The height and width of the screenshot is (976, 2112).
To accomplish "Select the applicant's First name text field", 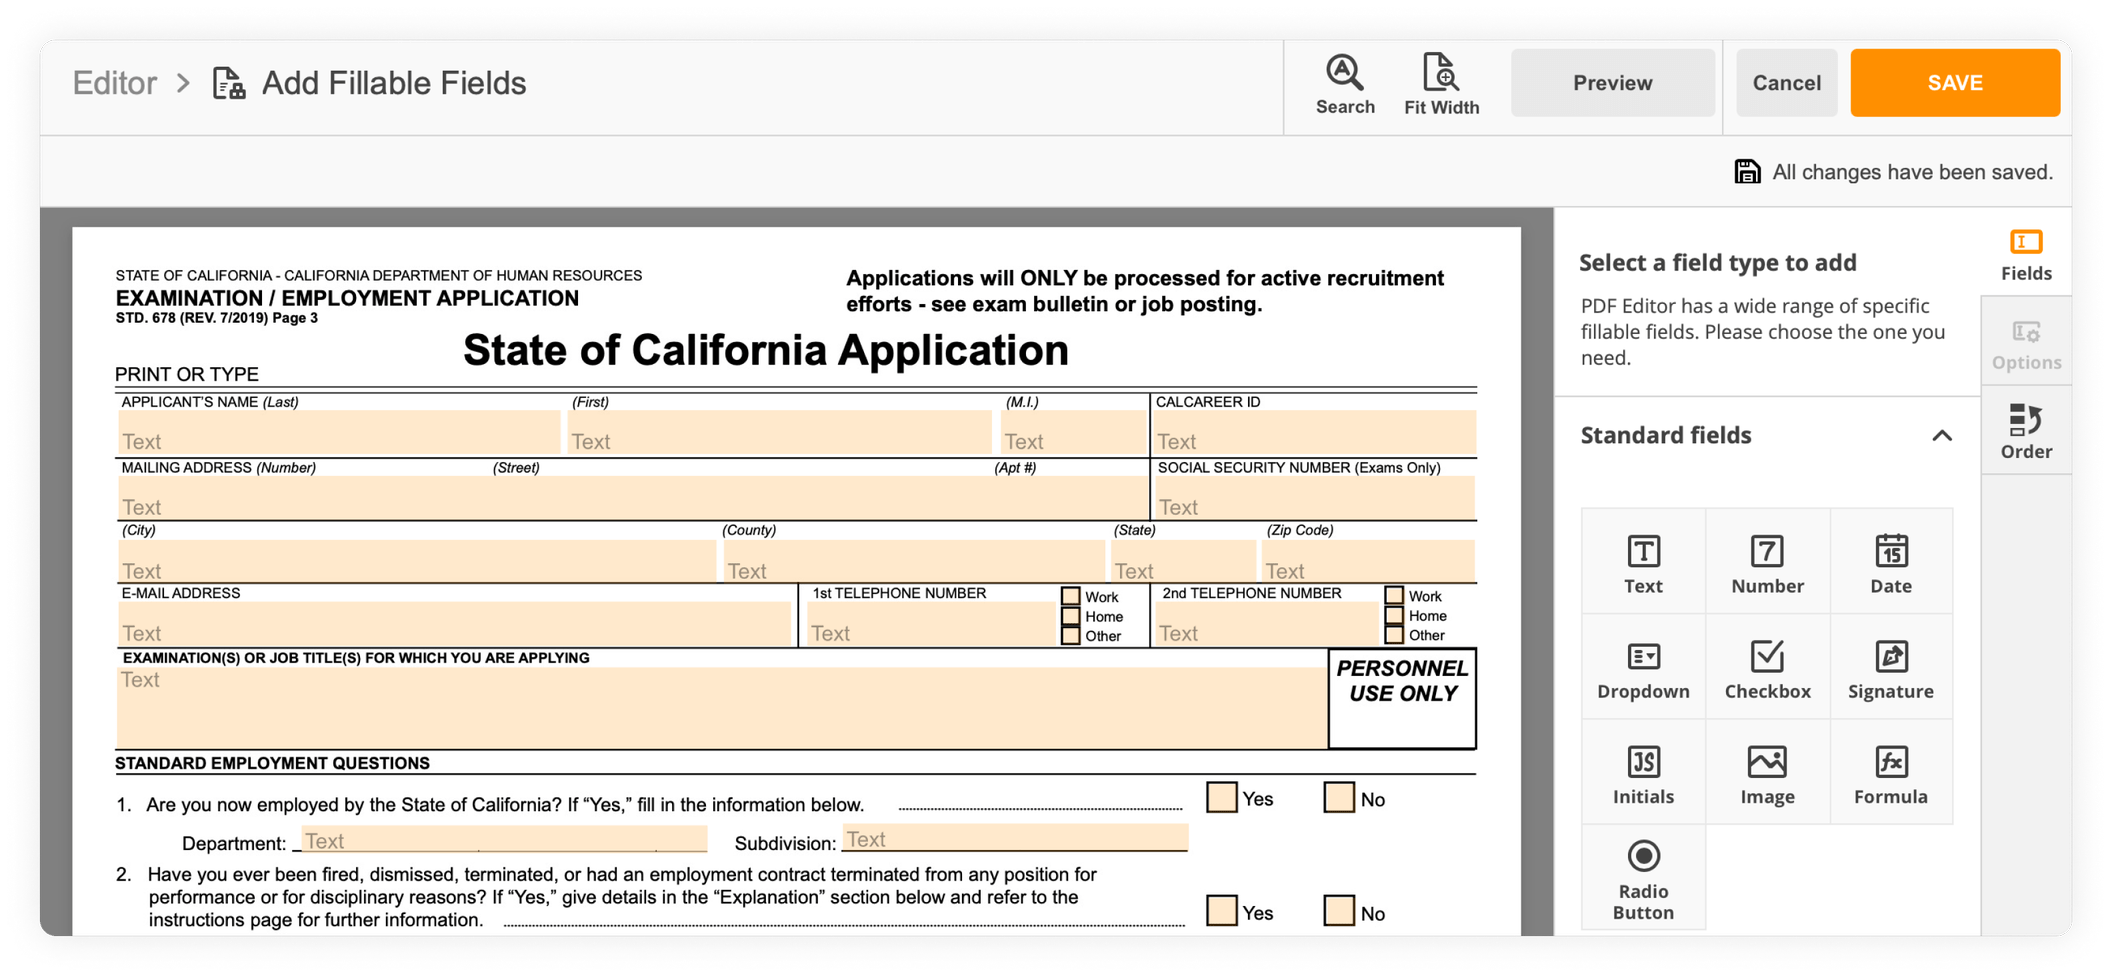I will click(779, 432).
